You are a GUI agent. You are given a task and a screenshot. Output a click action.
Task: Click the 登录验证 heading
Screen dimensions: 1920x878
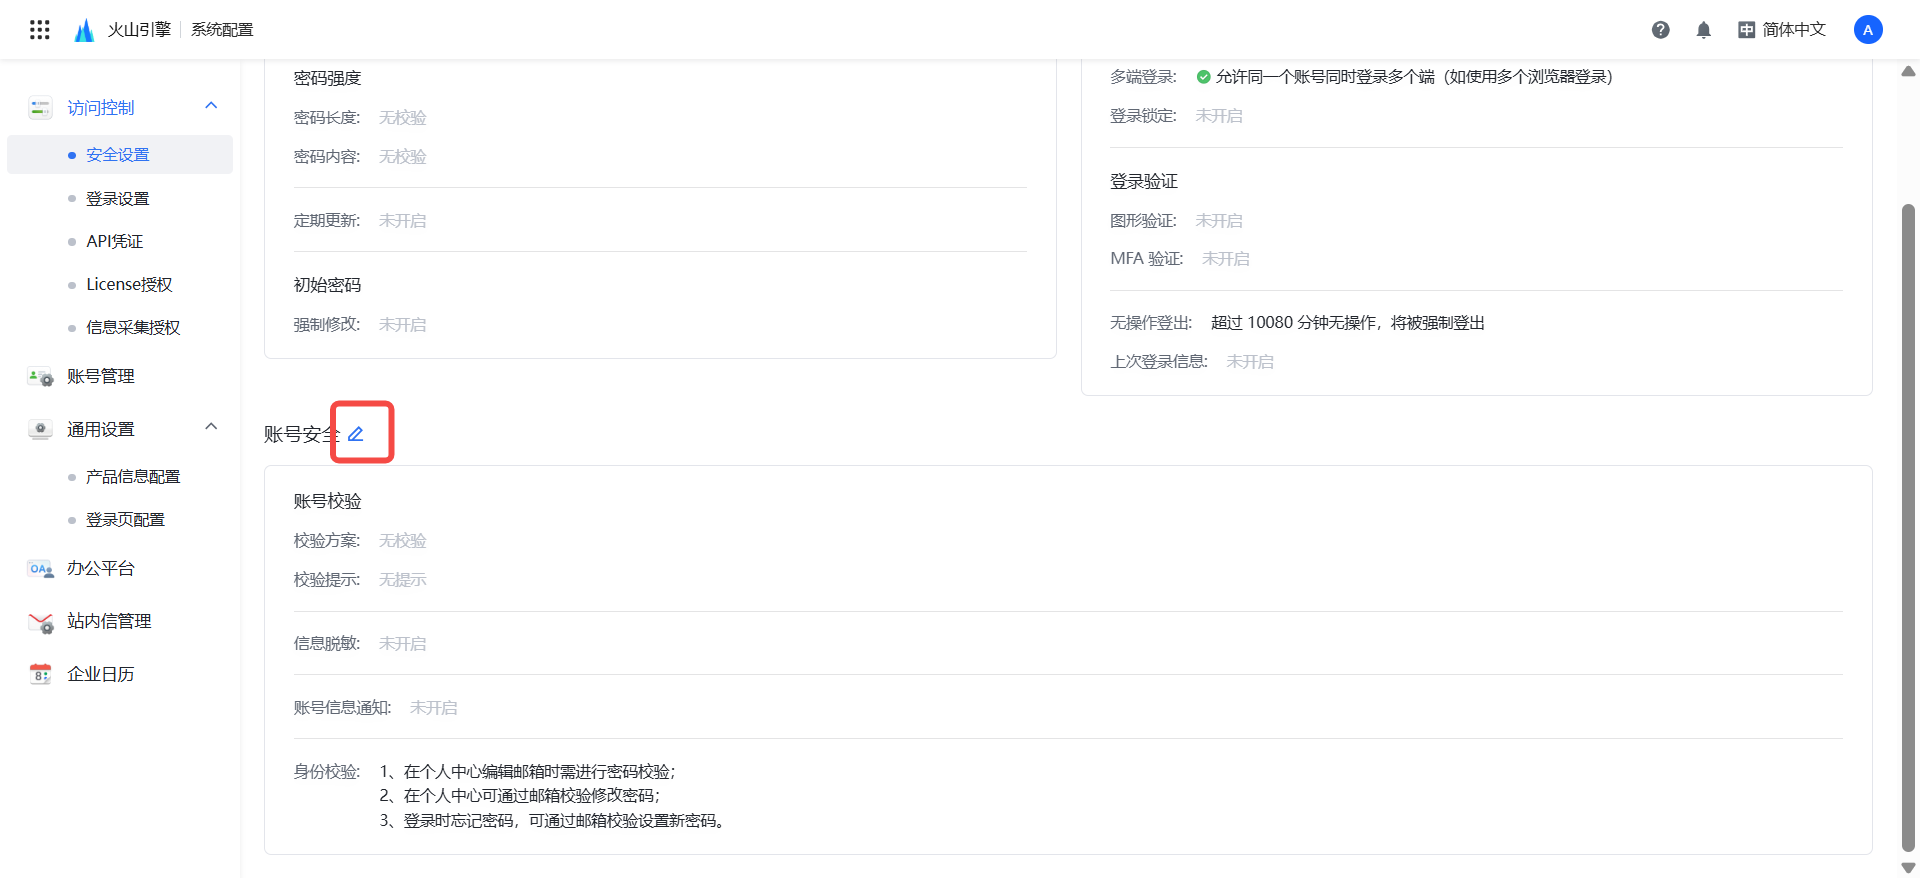click(1144, 182)
